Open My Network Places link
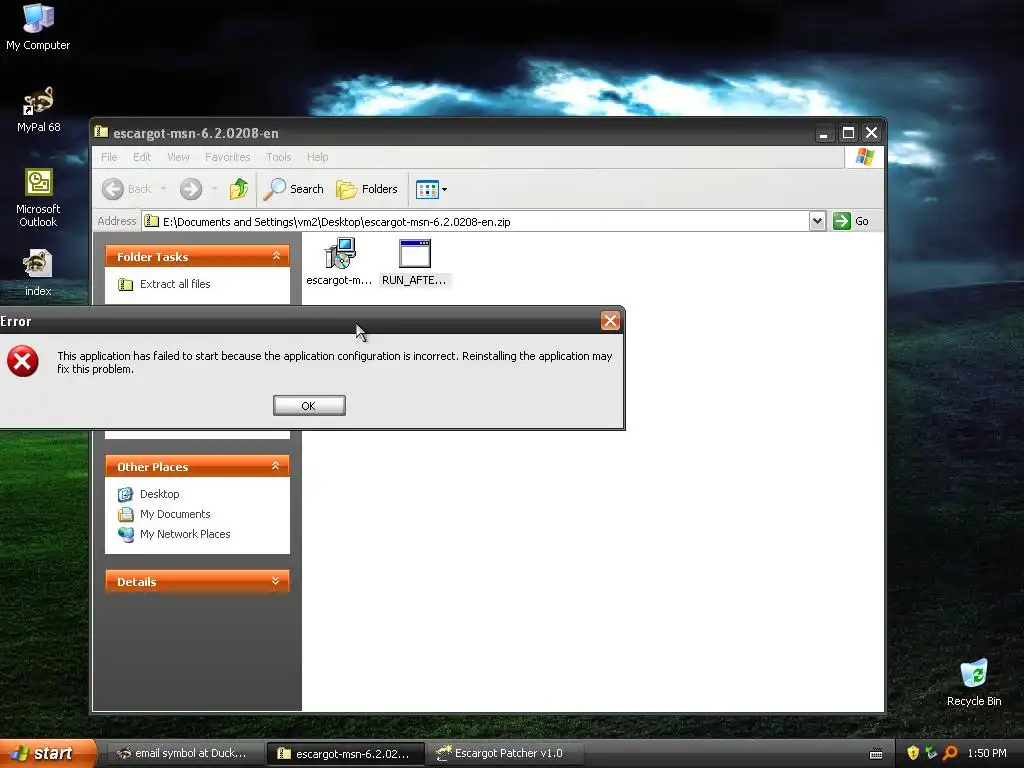Viewport: 1024px width, 768px height. pyautogui.click(x=174, y=534)
